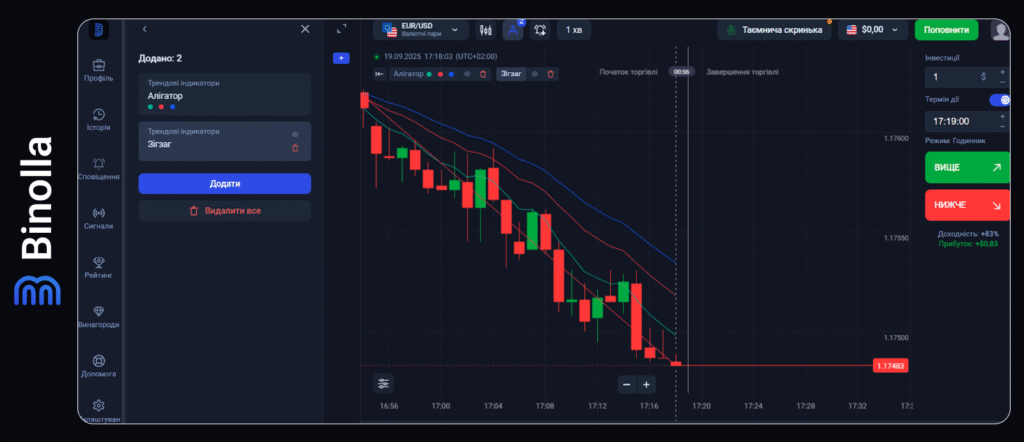Go back with the panel's left chevron
The image size is (1024, 442).
tap(144, 29)
